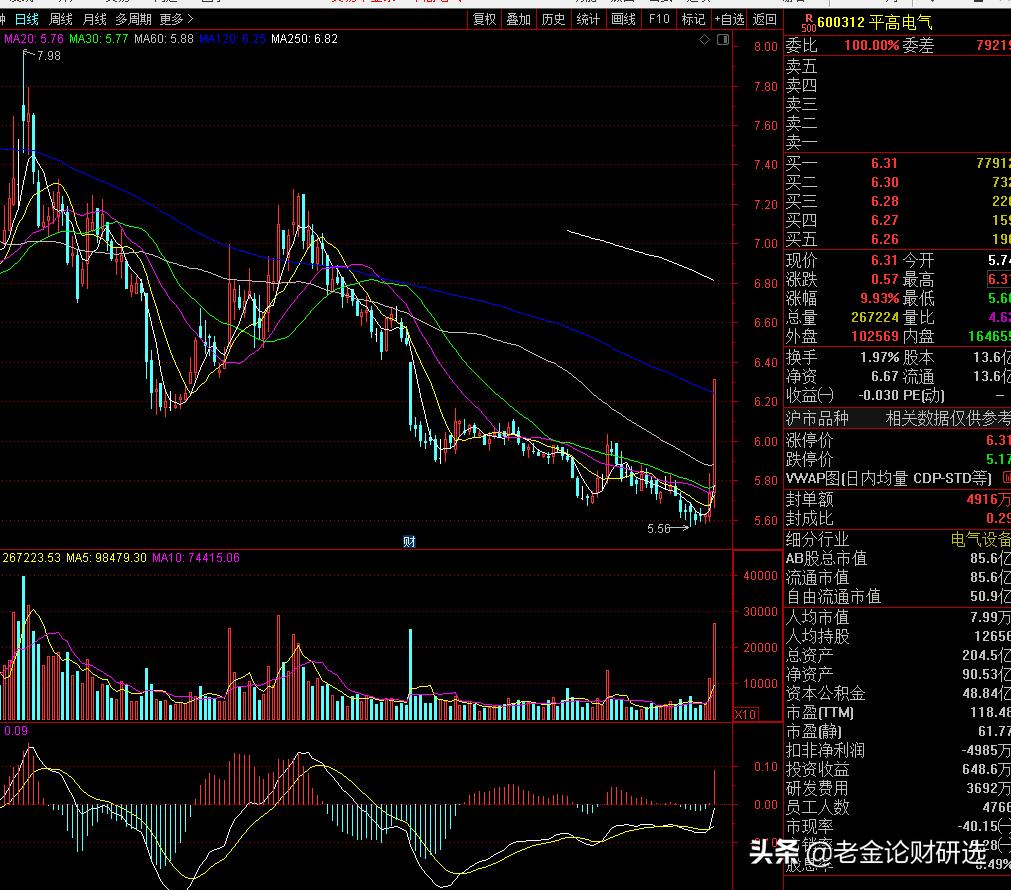
Task: Select the 卖五 ask row label
Action: (x=801, y=66)
